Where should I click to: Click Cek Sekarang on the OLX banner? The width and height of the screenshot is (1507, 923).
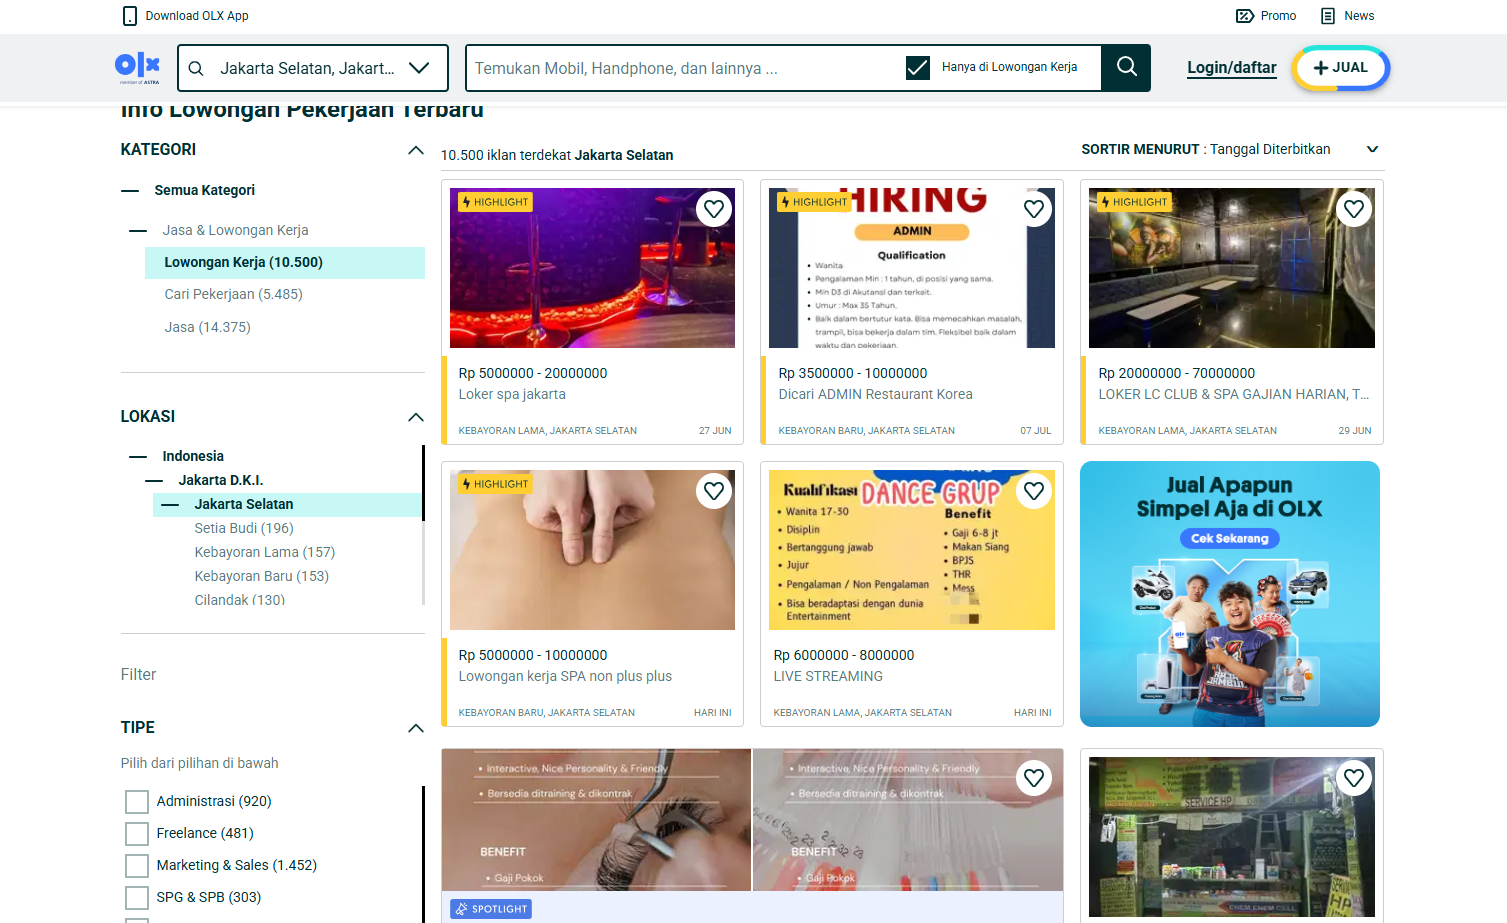[x=1229, y=538]
